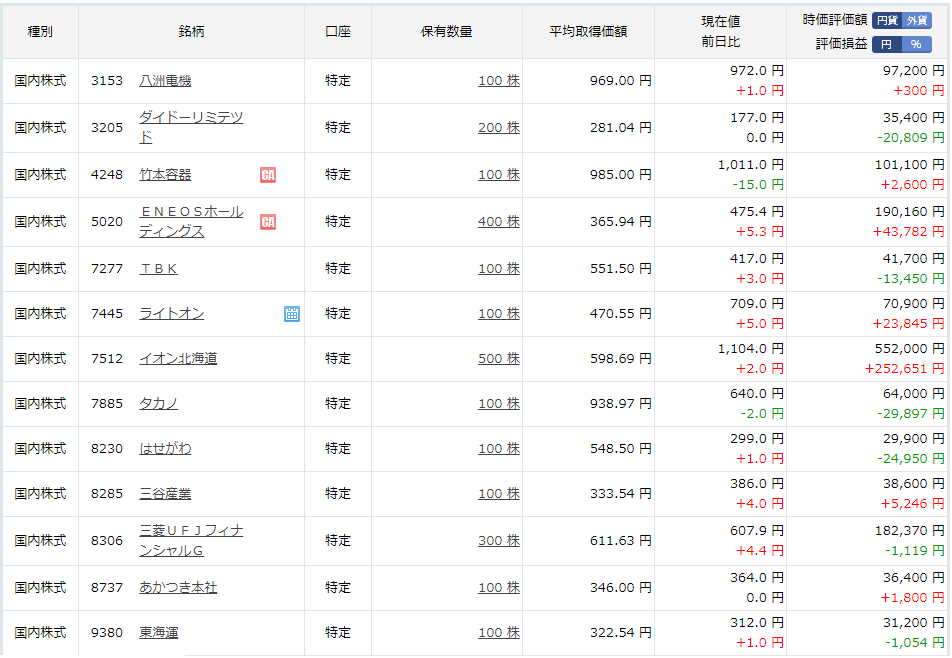Viewport: 952px width, 658px height.
Task: Click loss -20,809 円 for ダイドーリミテッド
Action: 911,137
